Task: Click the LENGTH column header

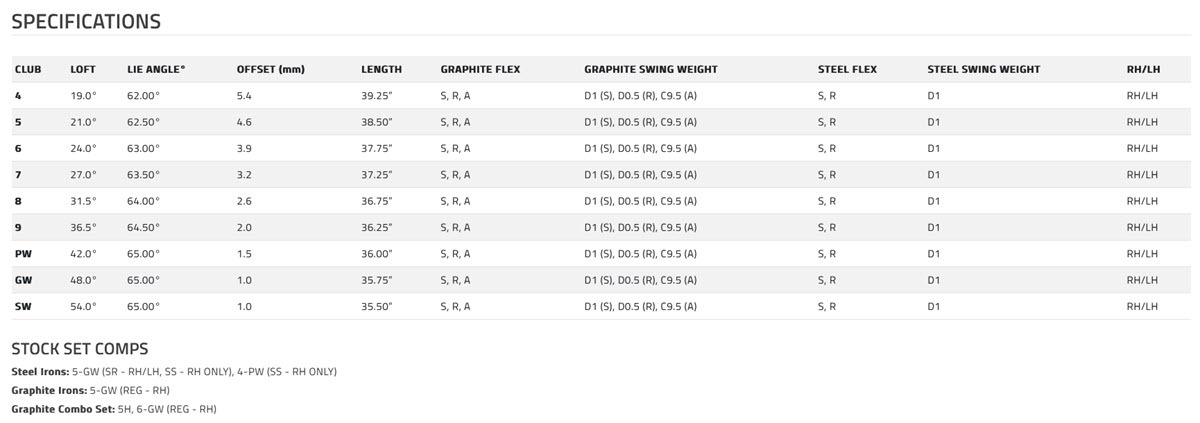Action: click(x=381, y=70)
